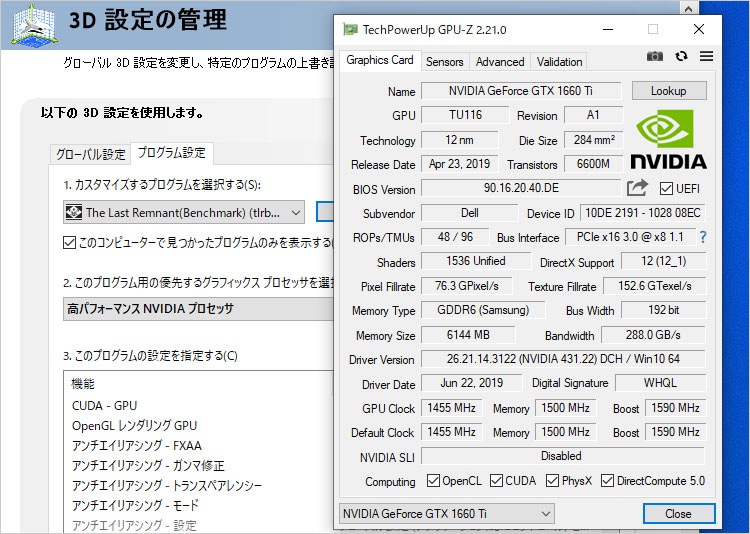Click the Revision value A1

pyautogui.click(x=594, y=115)
